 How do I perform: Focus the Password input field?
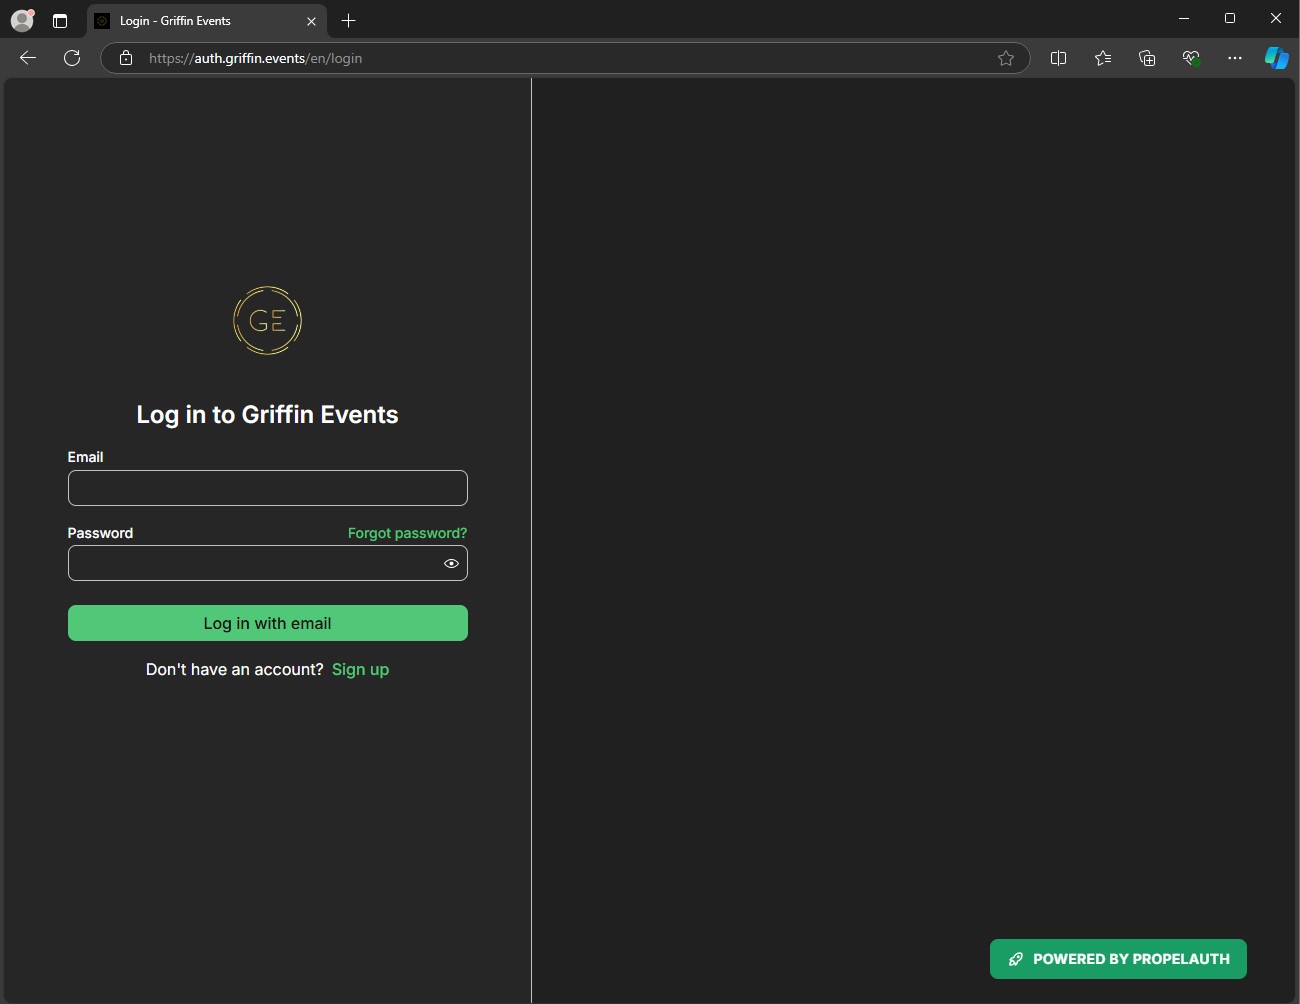pyautogui.click(x=267, y=563)
